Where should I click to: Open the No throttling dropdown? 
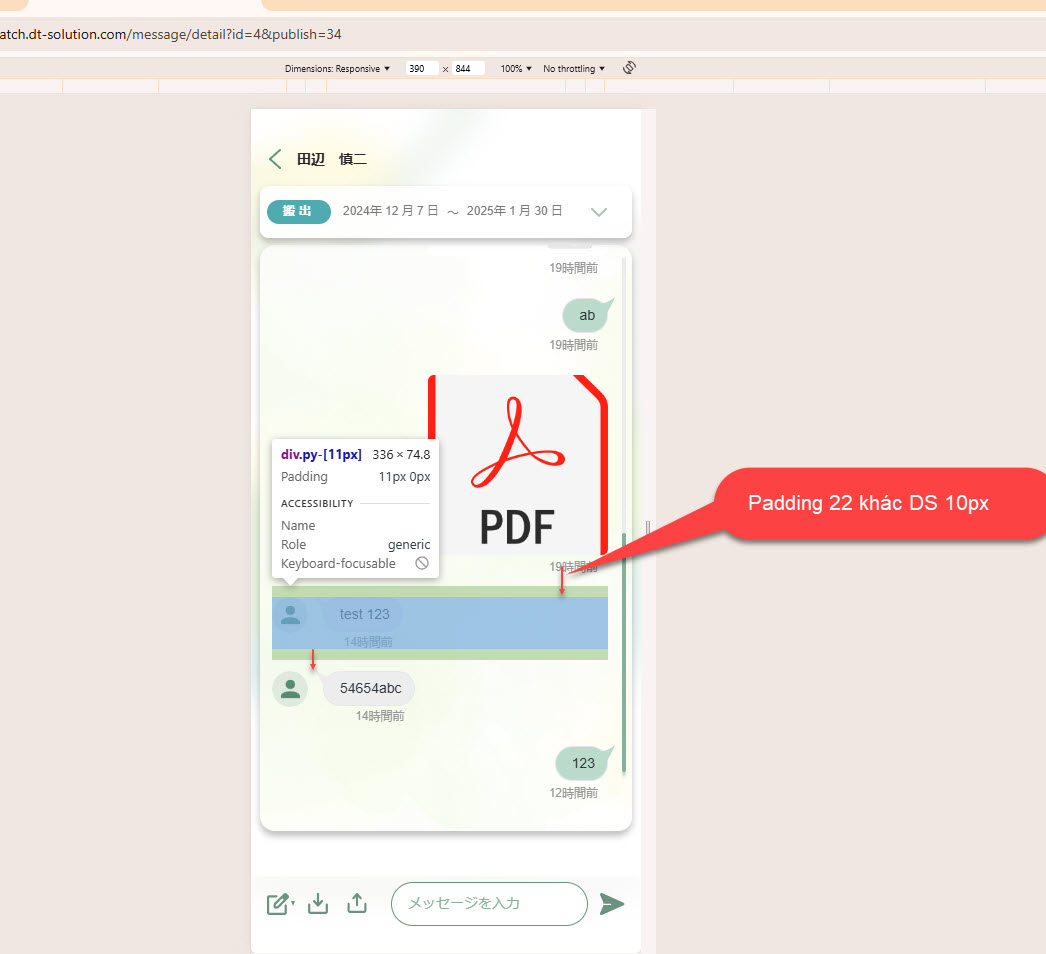[x=574, y=69]
